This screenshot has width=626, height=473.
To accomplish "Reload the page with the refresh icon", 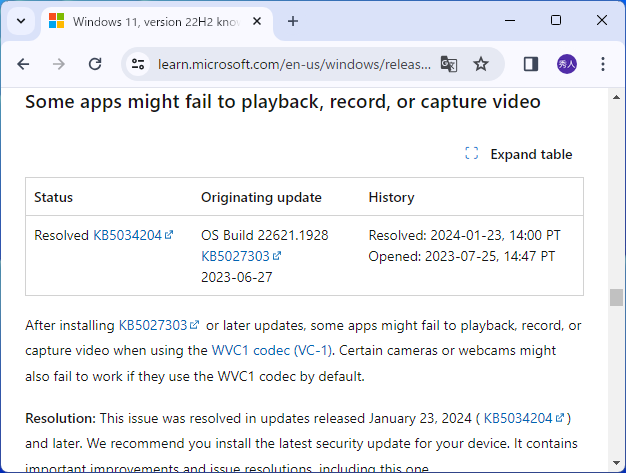I will click(x=95, y=64).
